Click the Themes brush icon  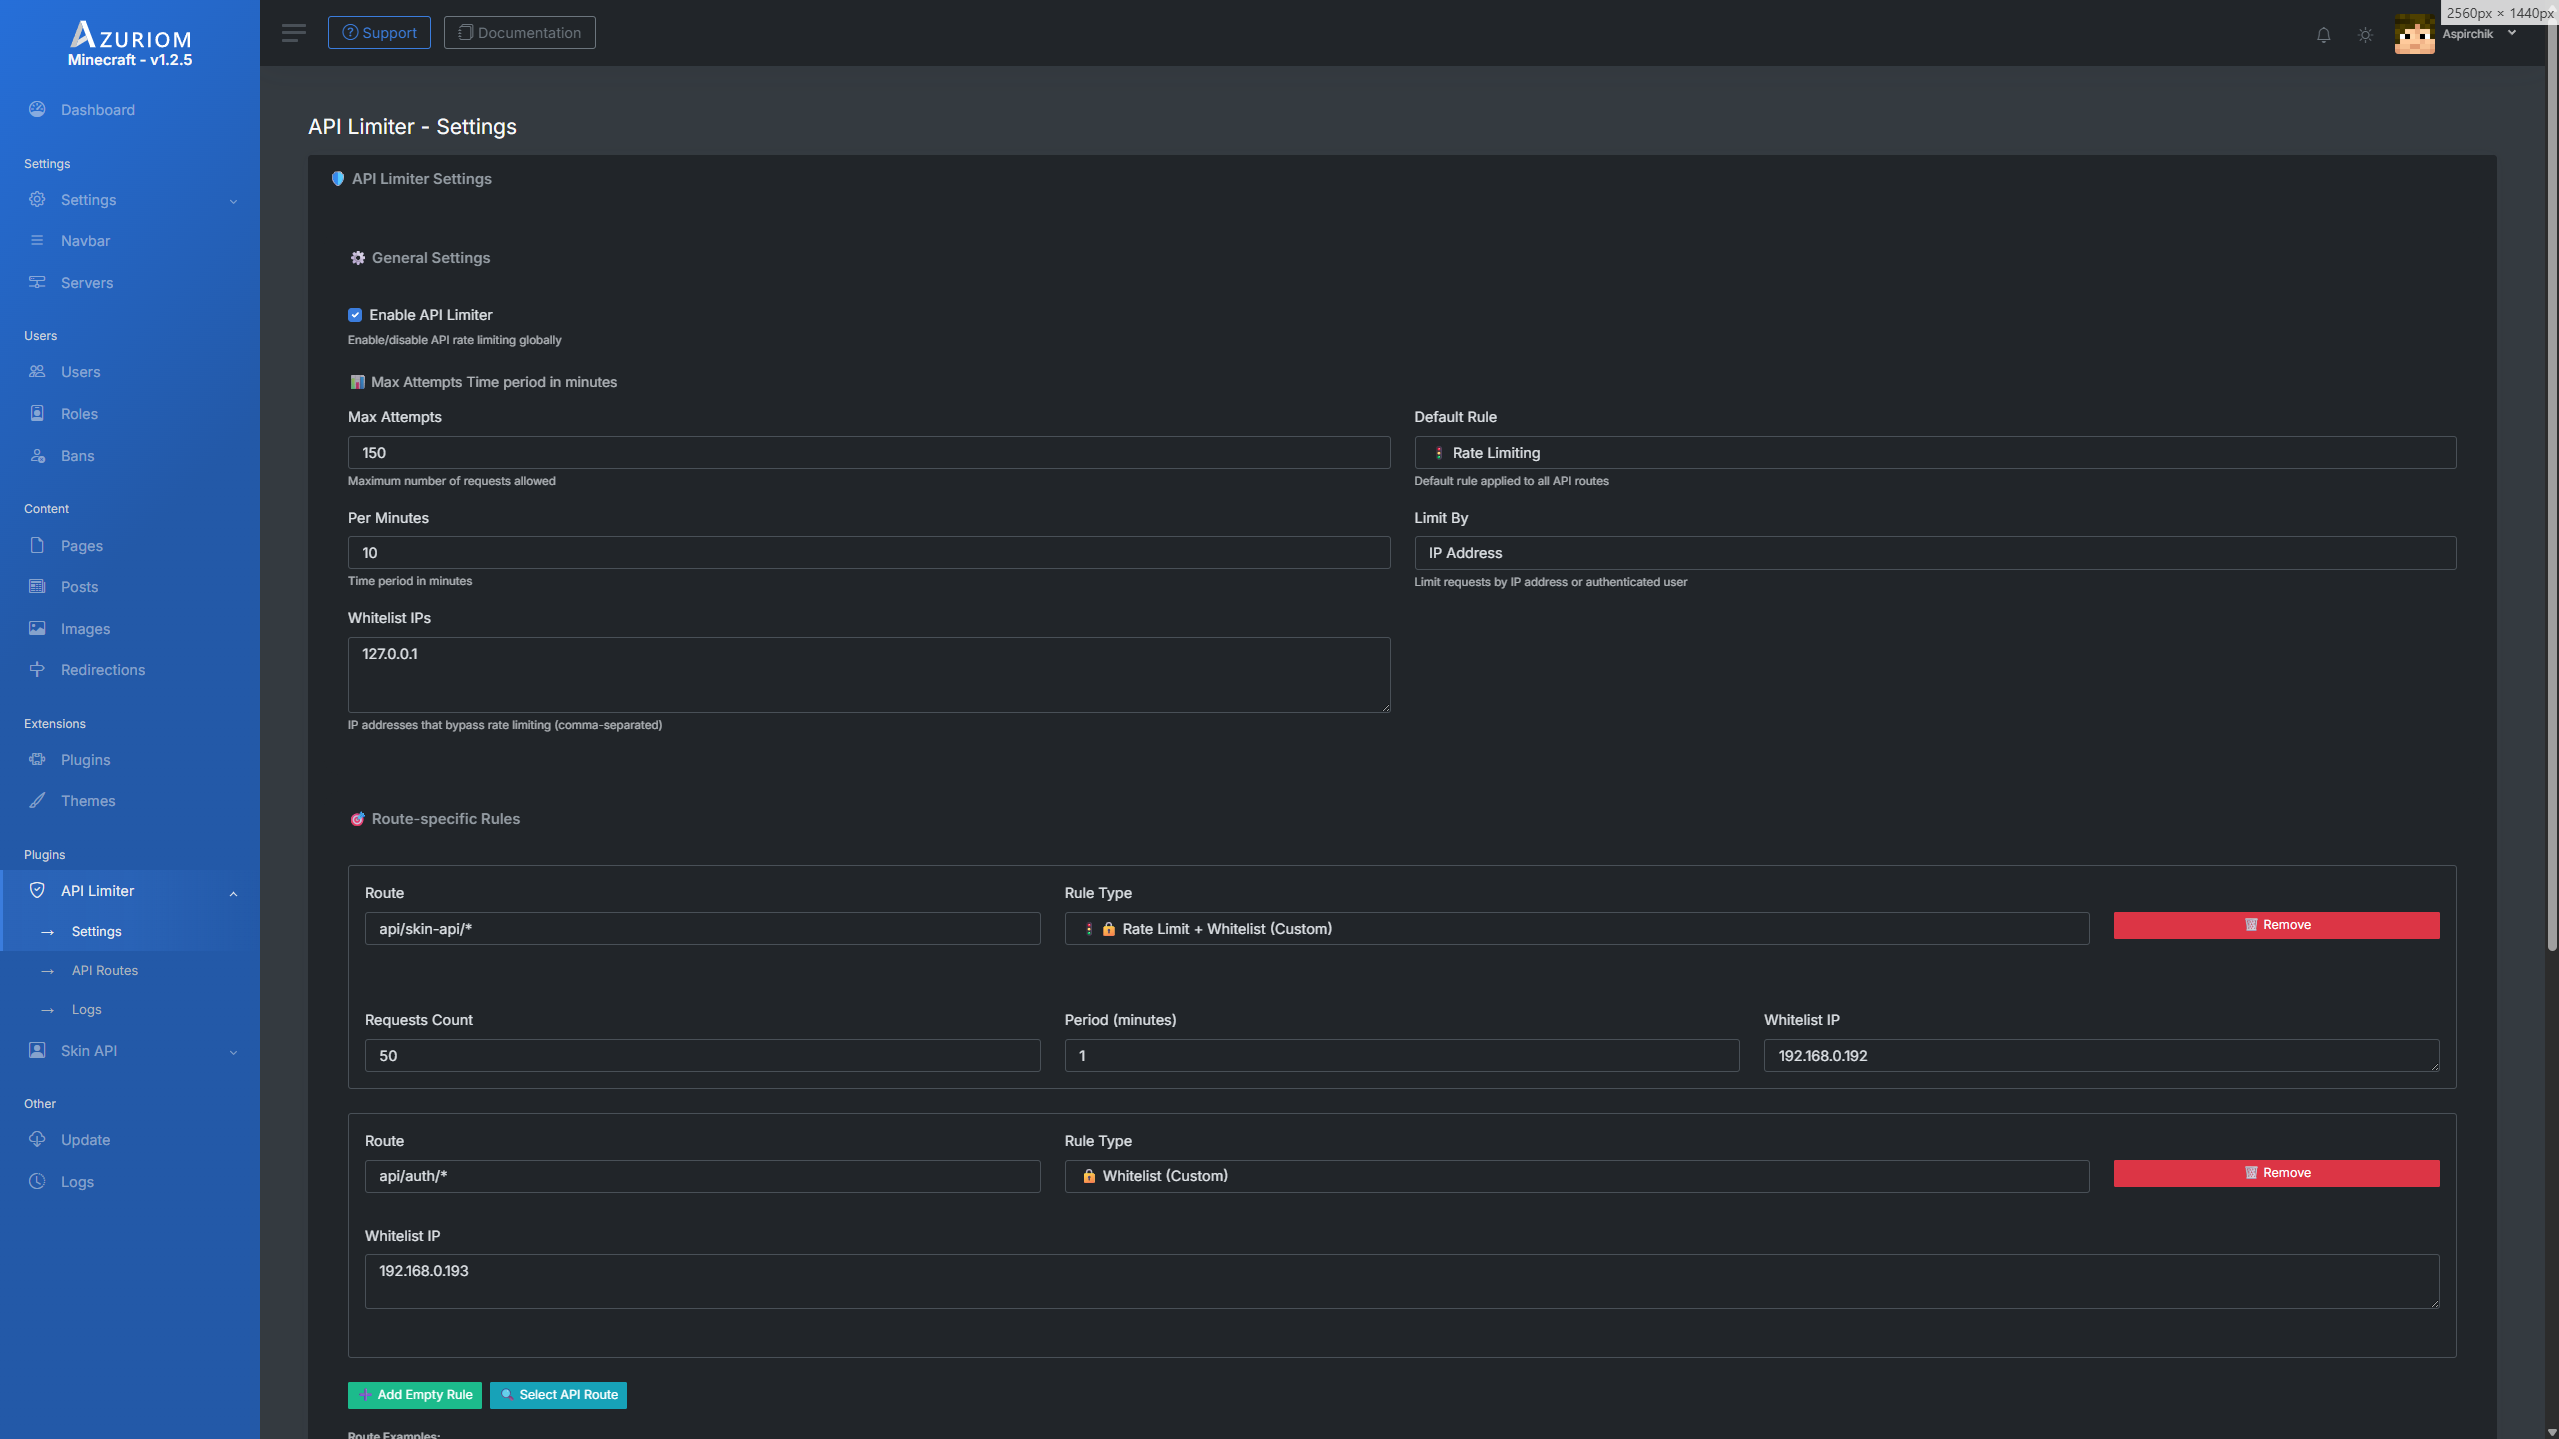[x=37, y=801]
